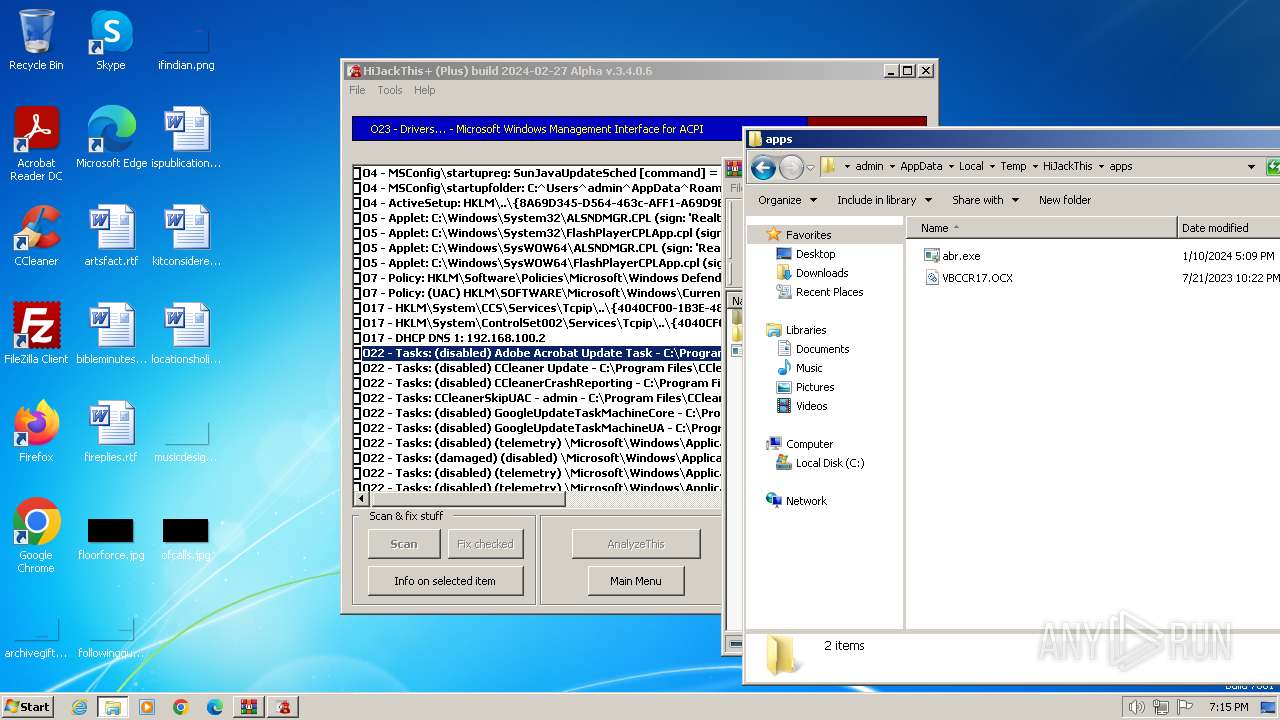Go back in the apps Explorer window

coord(763,167)
